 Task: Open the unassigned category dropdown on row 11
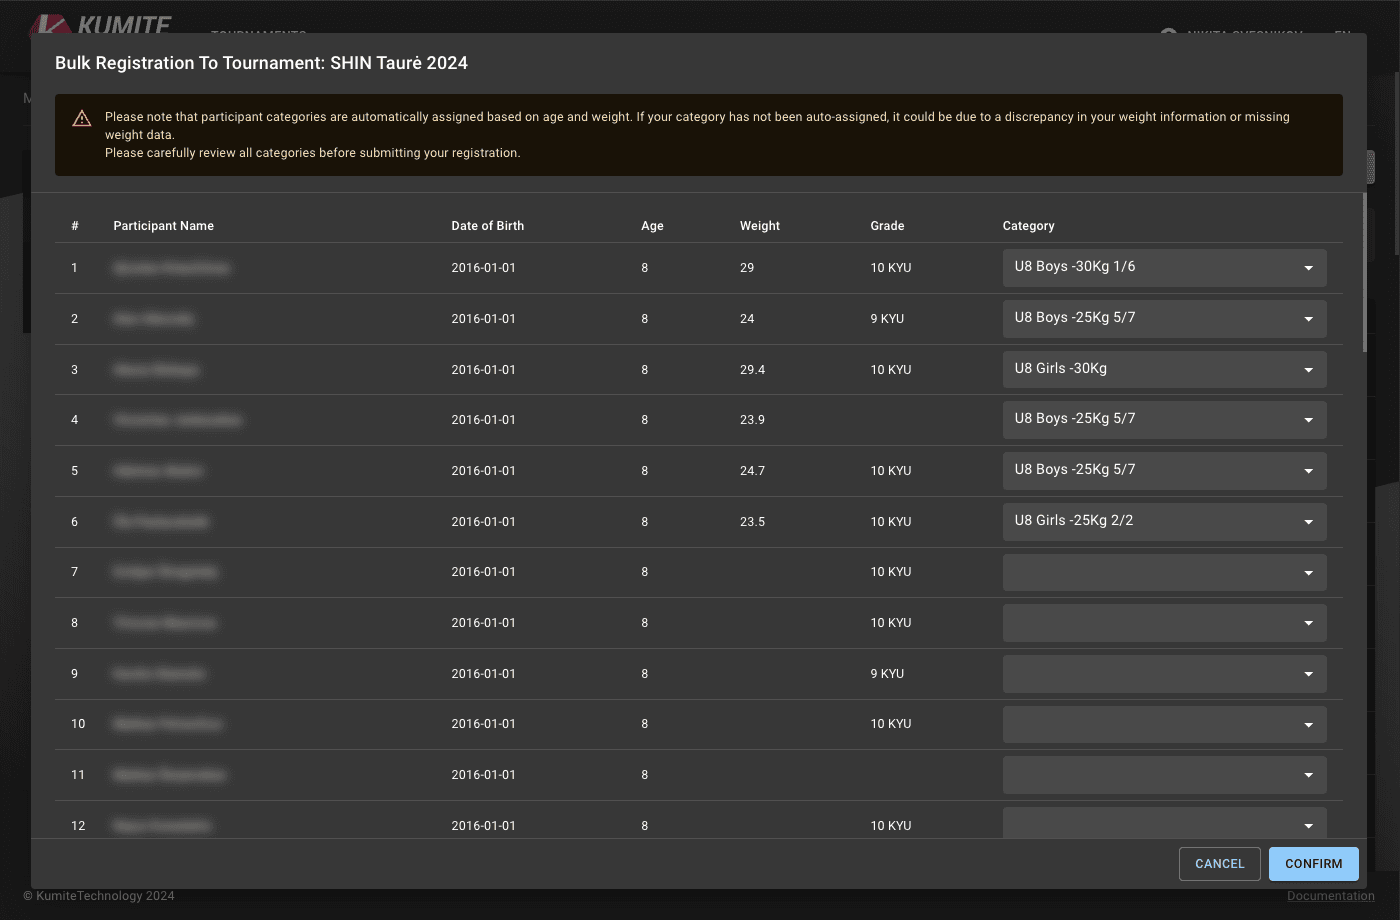click(1164, 774)
